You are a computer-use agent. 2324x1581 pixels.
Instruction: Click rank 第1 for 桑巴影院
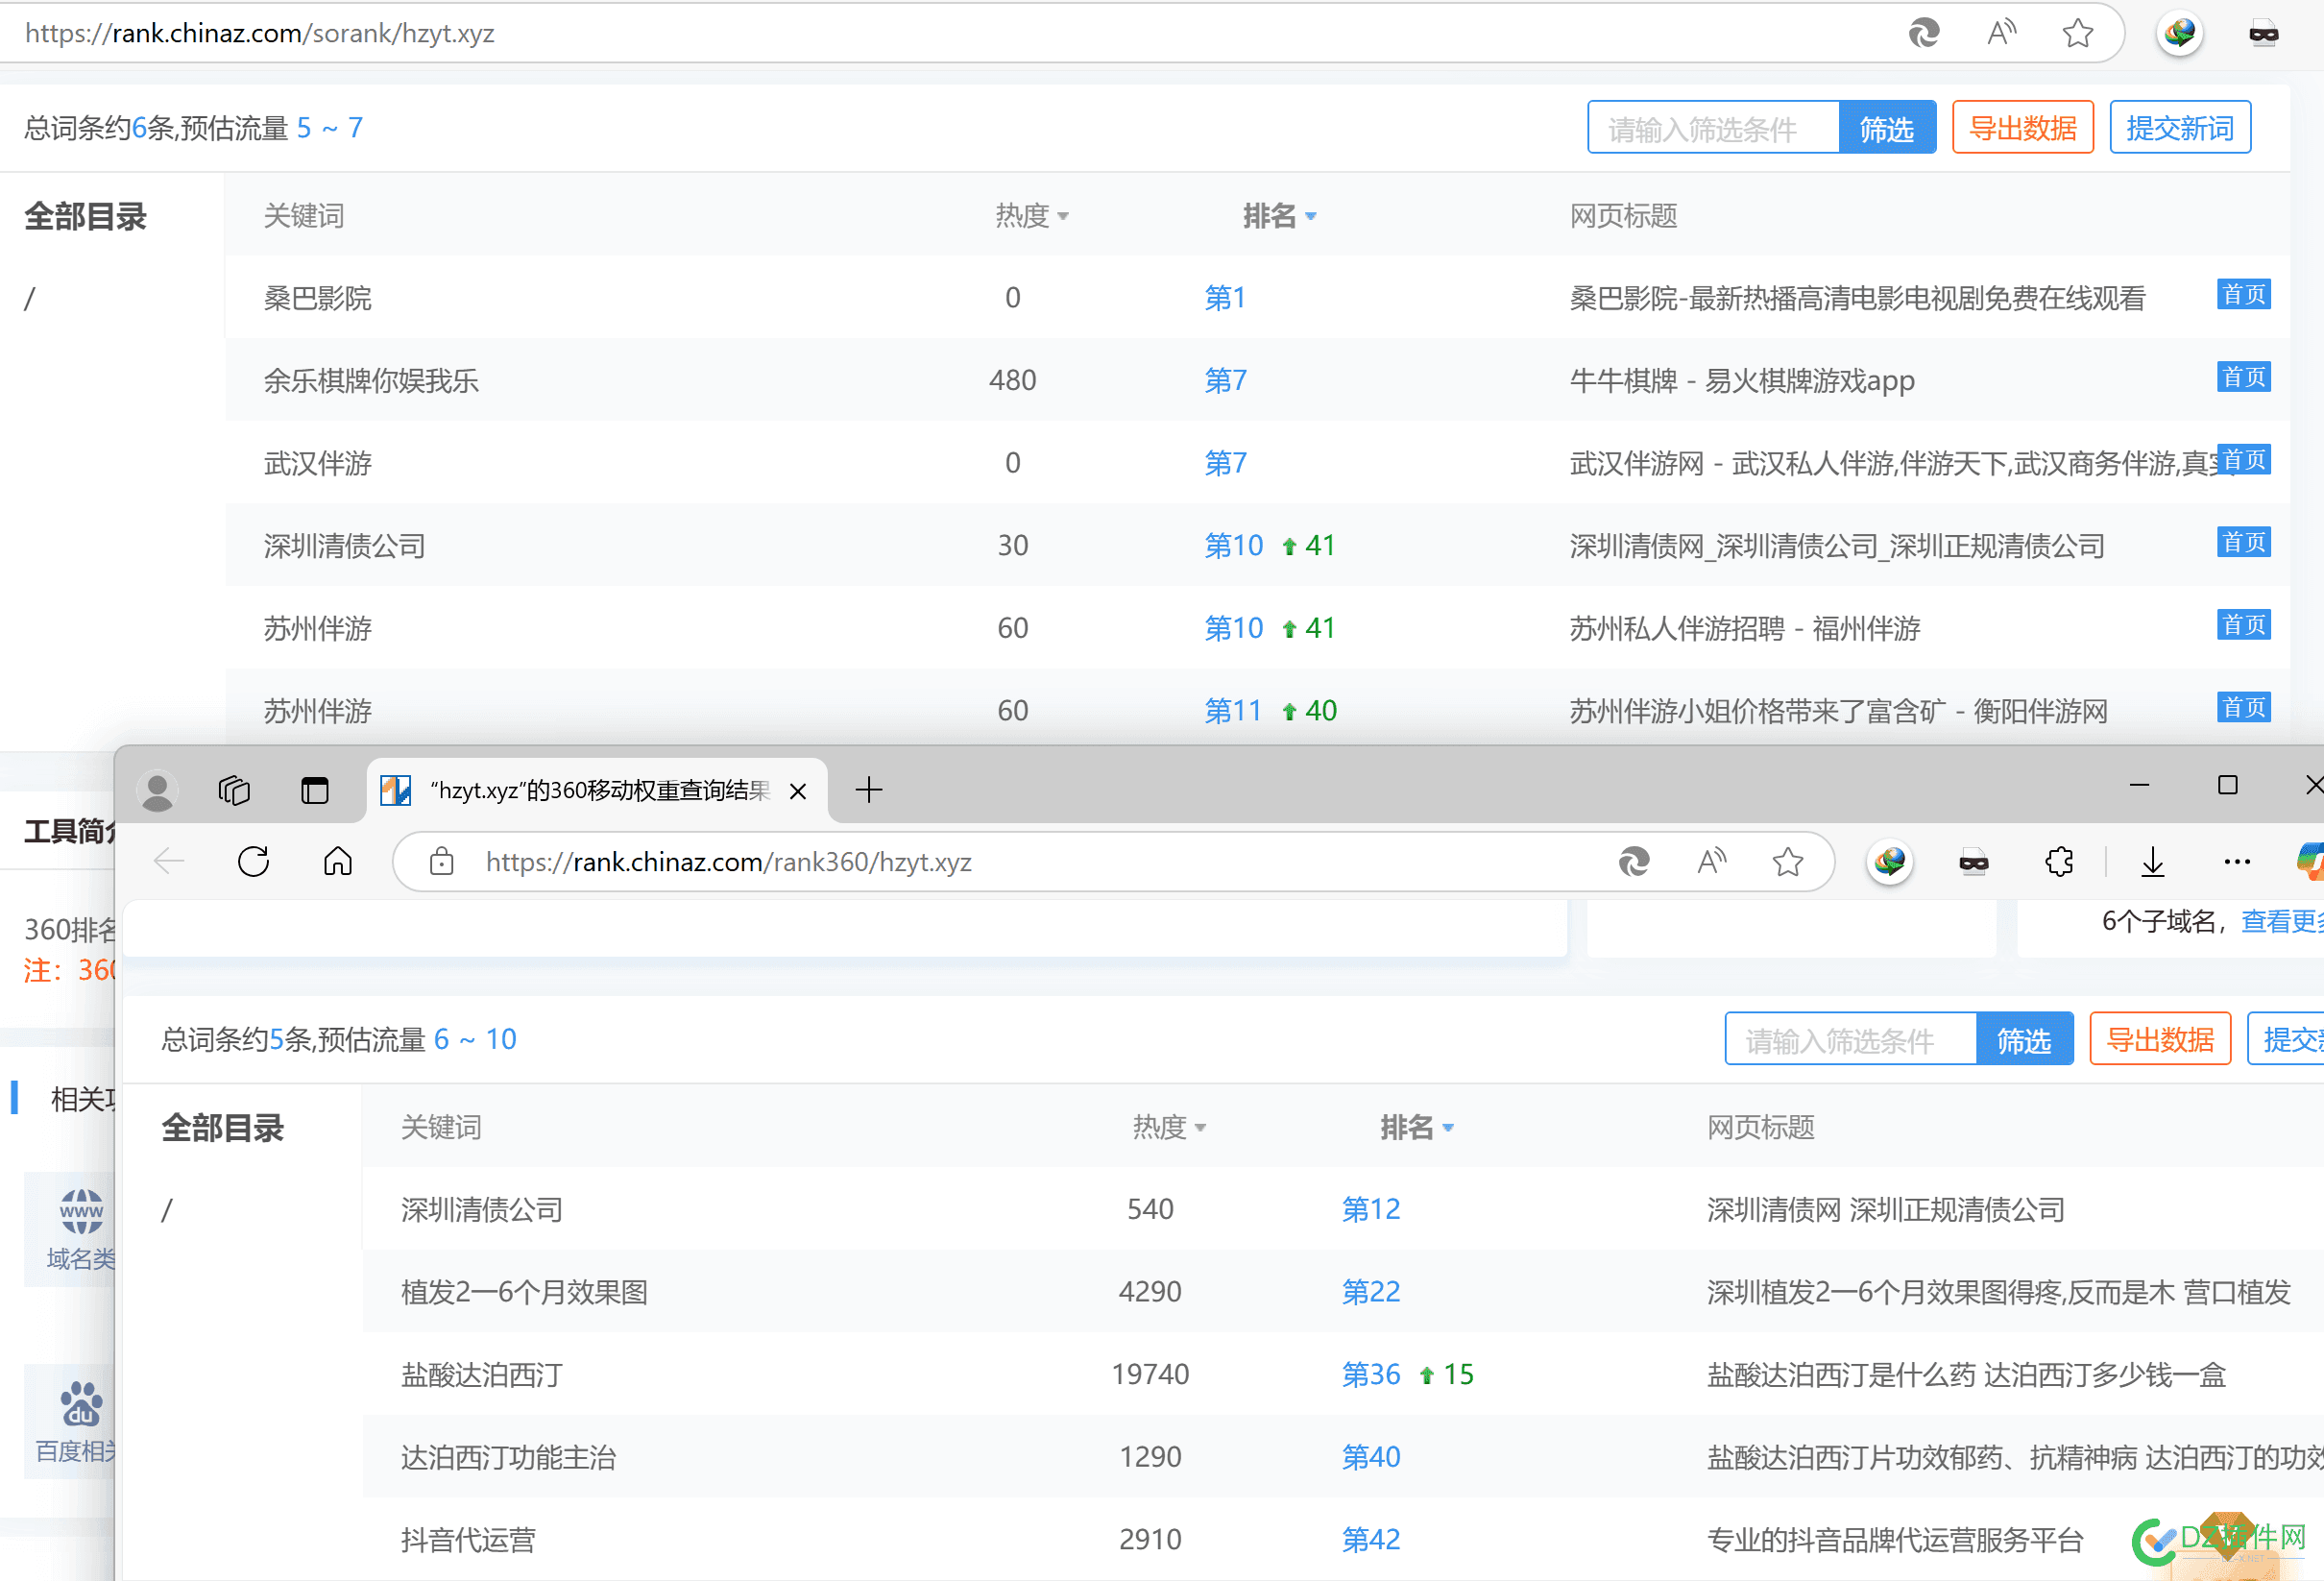[x=1225, y=298]
